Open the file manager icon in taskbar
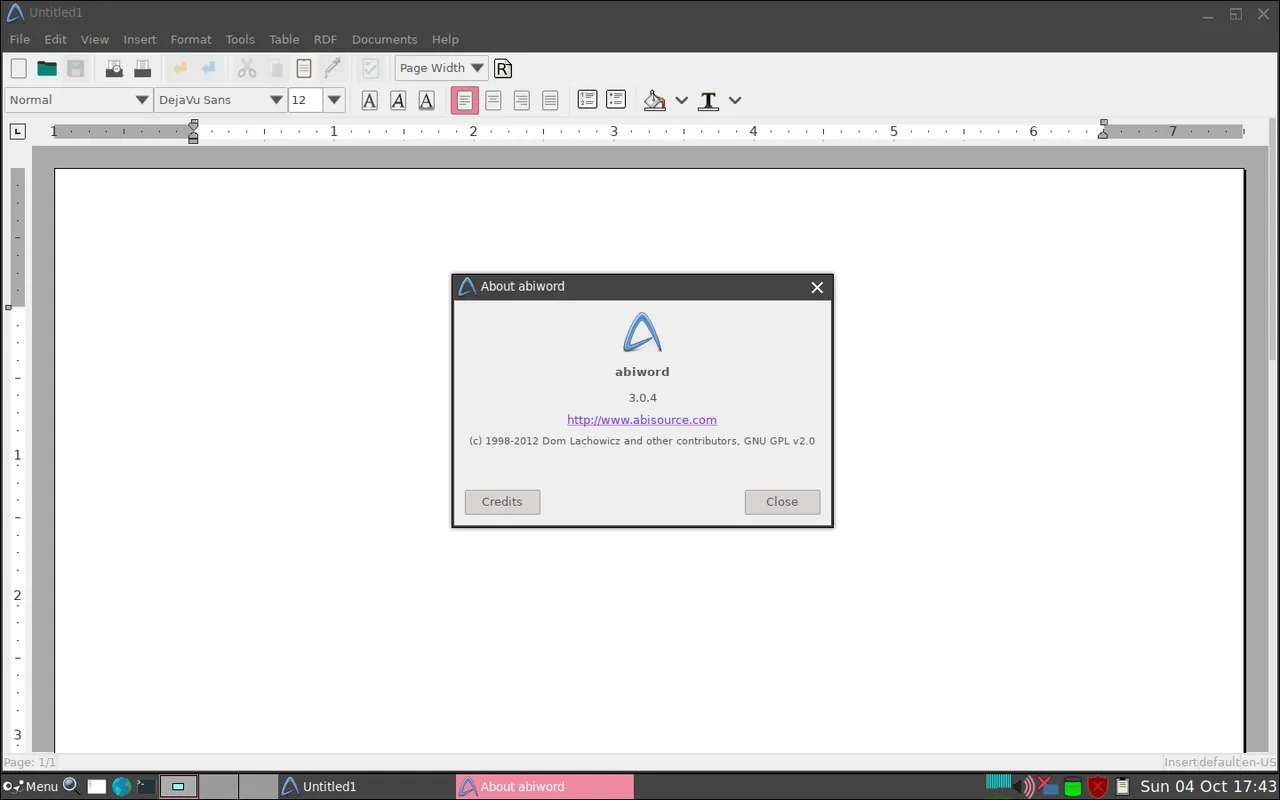The image size is (1280, 800). point(96,787)
